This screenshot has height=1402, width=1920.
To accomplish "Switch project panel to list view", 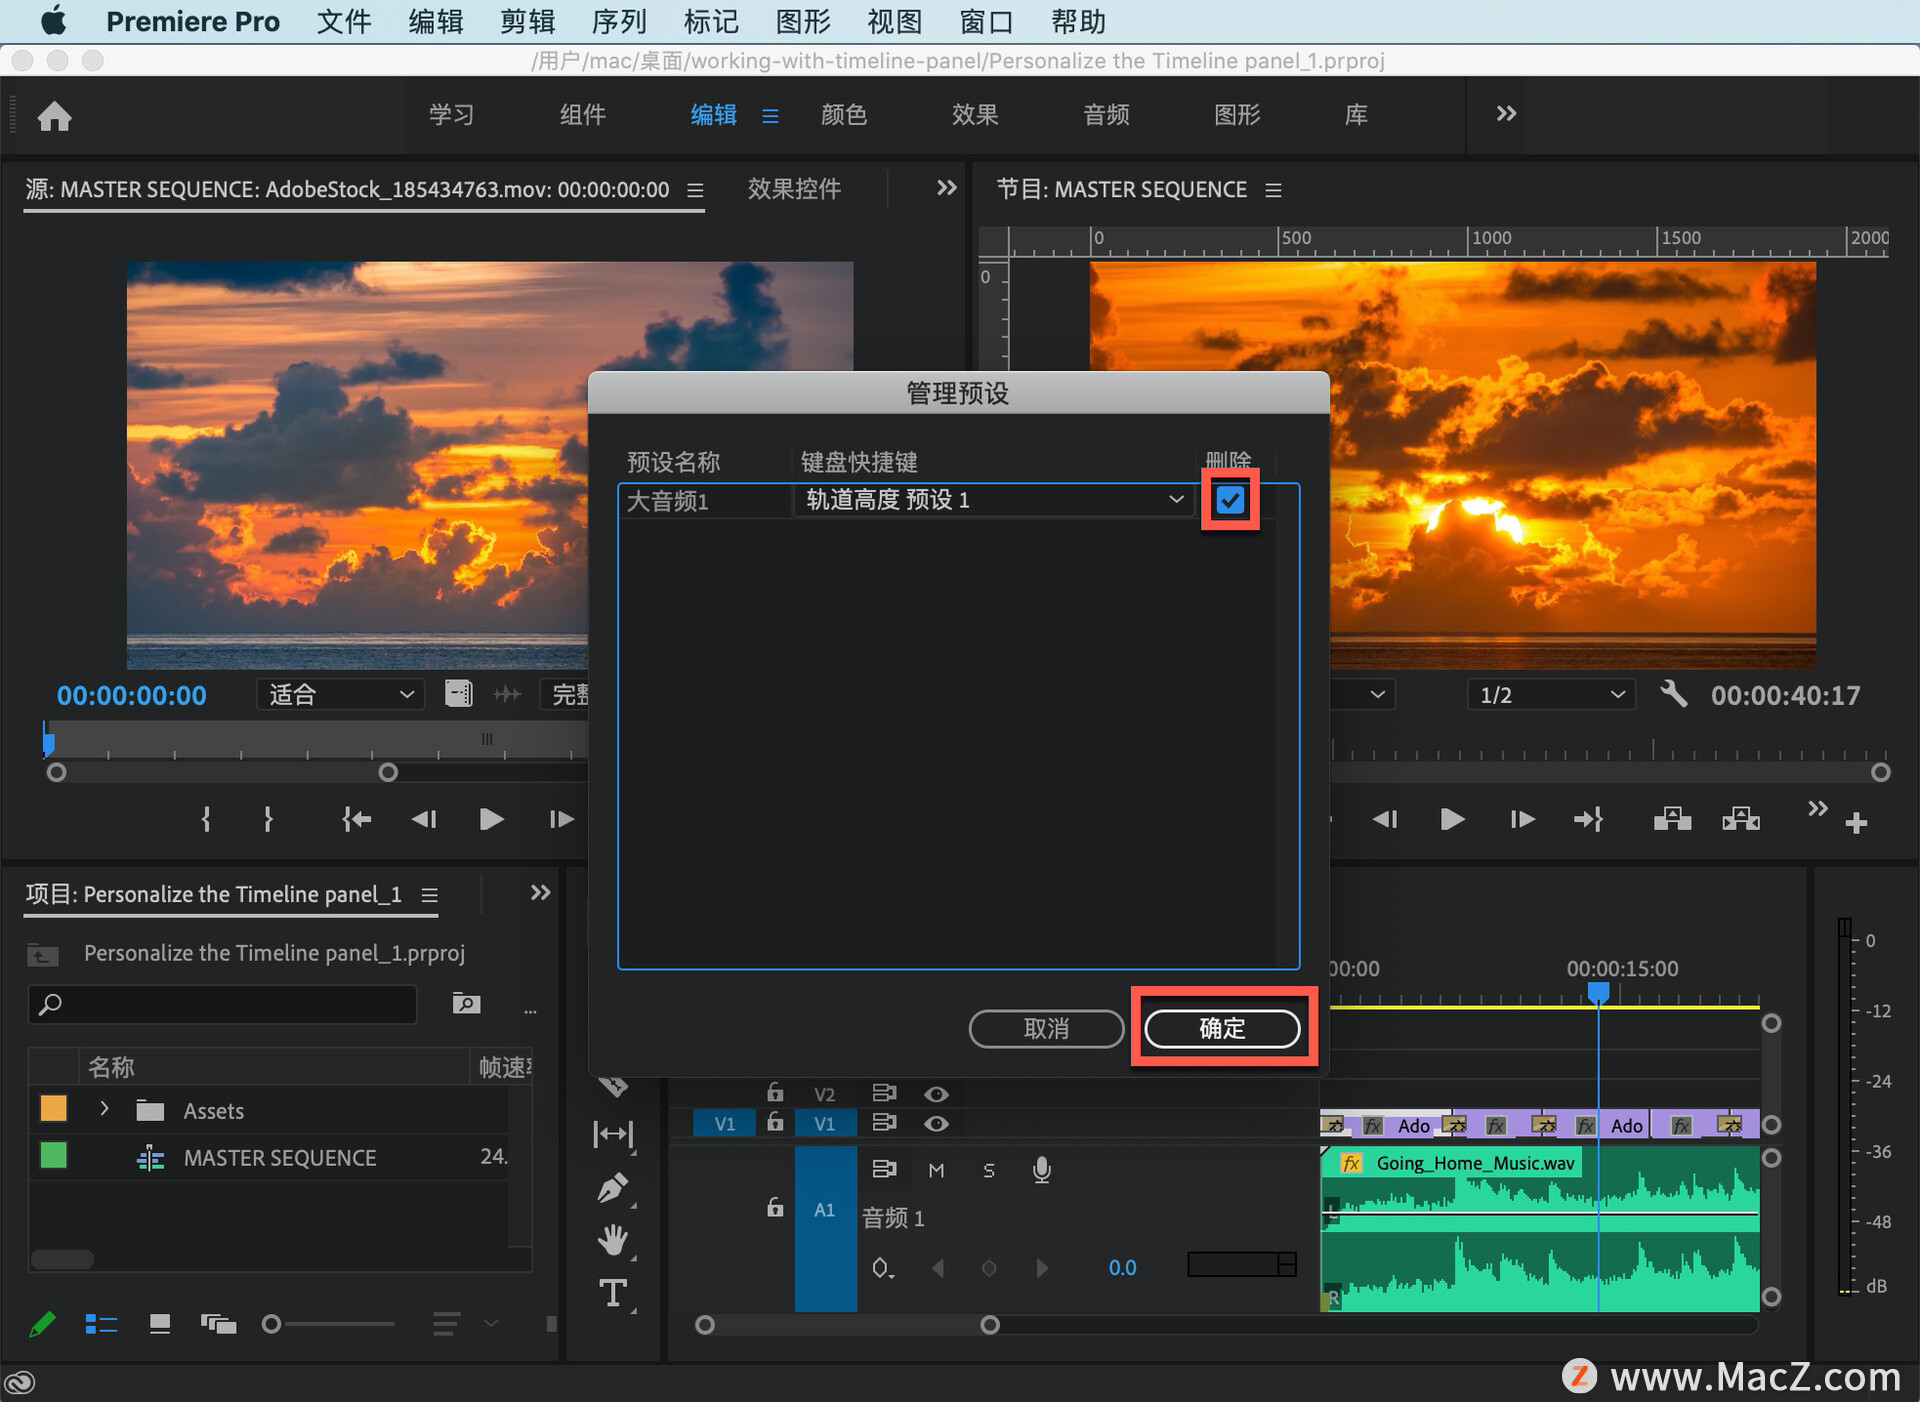I will [101, 1324].
